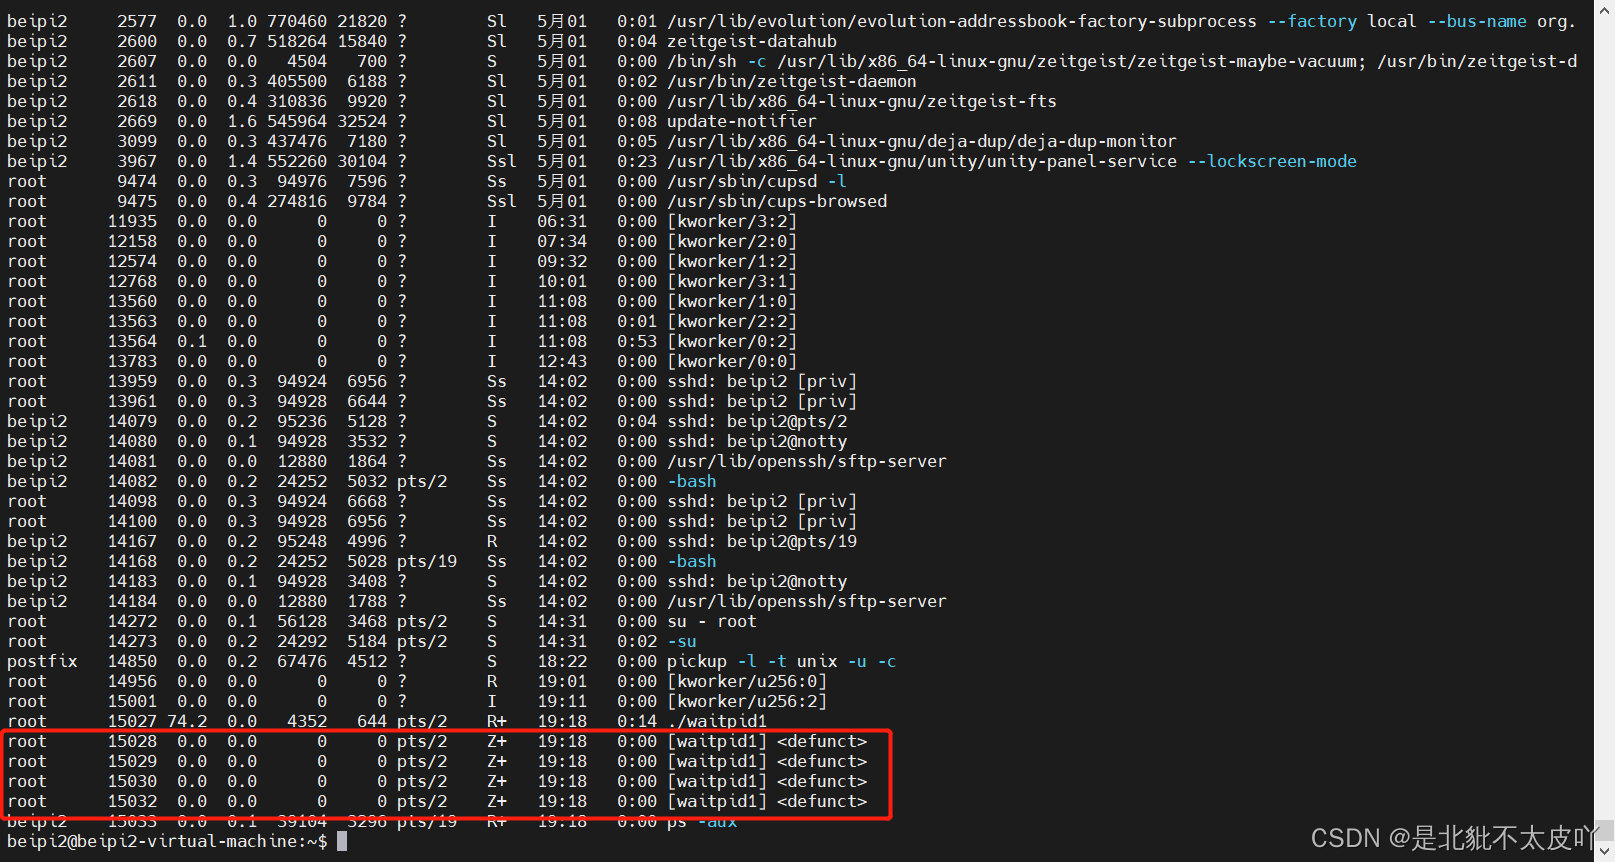Viewport: 1615px width, 862px height.
Task: Click the -bash command of PID 14082
Action: [692, 481]
